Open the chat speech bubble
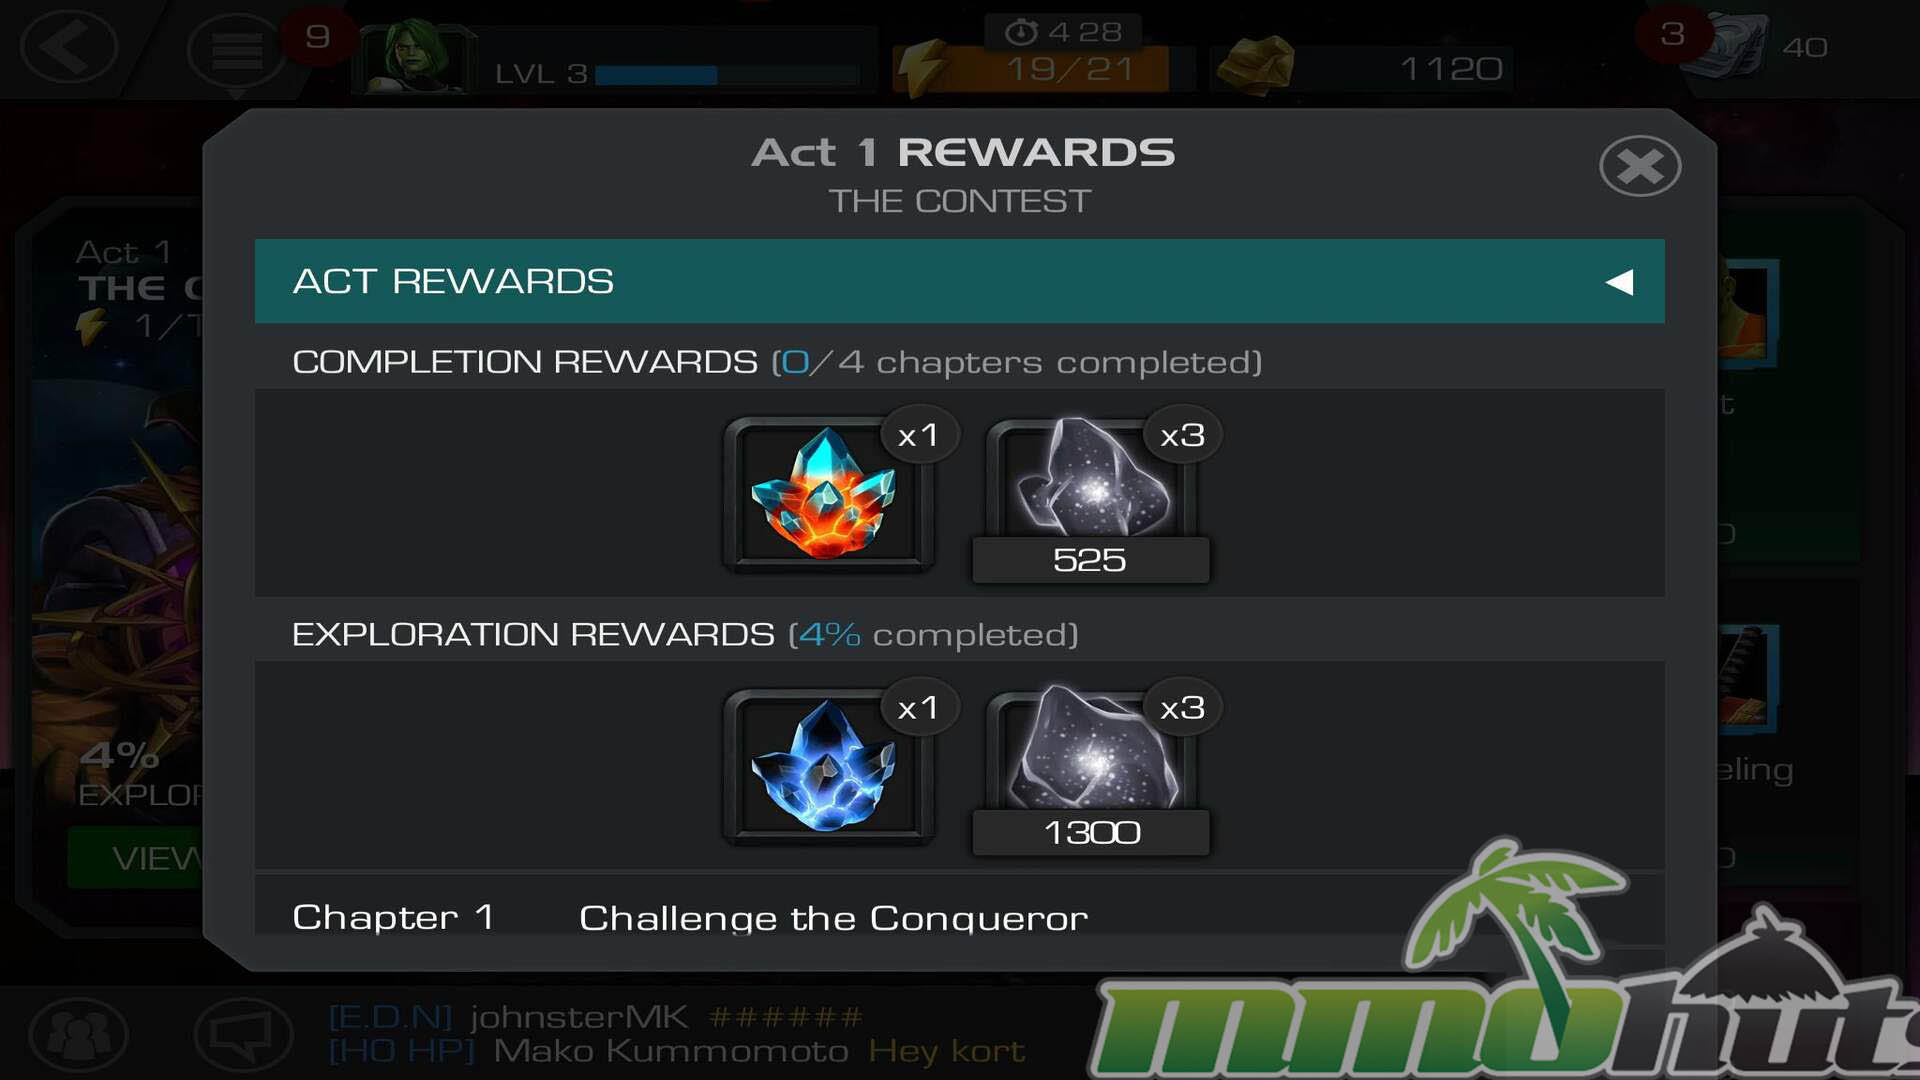The height and width of the screenshot is (1080, 1920). pyautogui.click(x=242, y=1034)
